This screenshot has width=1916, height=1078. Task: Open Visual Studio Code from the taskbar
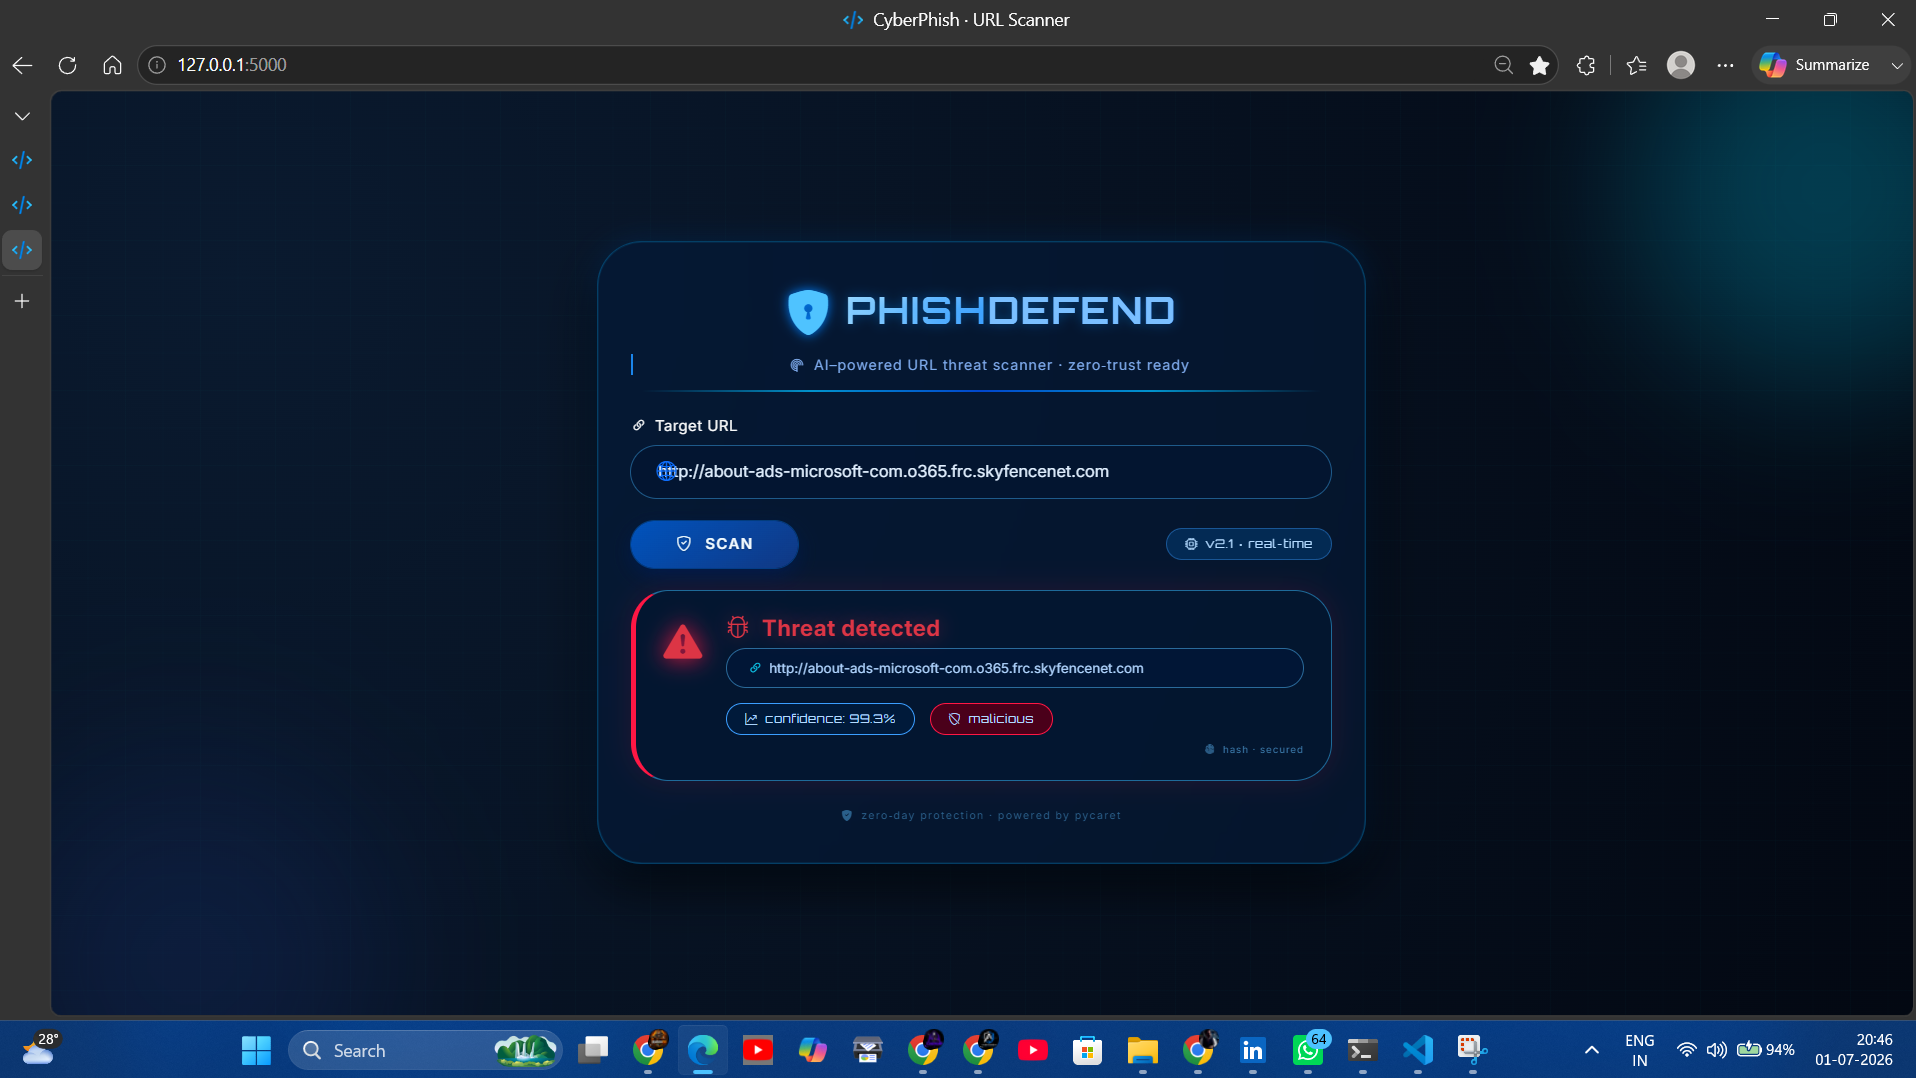[1418, 1050]
